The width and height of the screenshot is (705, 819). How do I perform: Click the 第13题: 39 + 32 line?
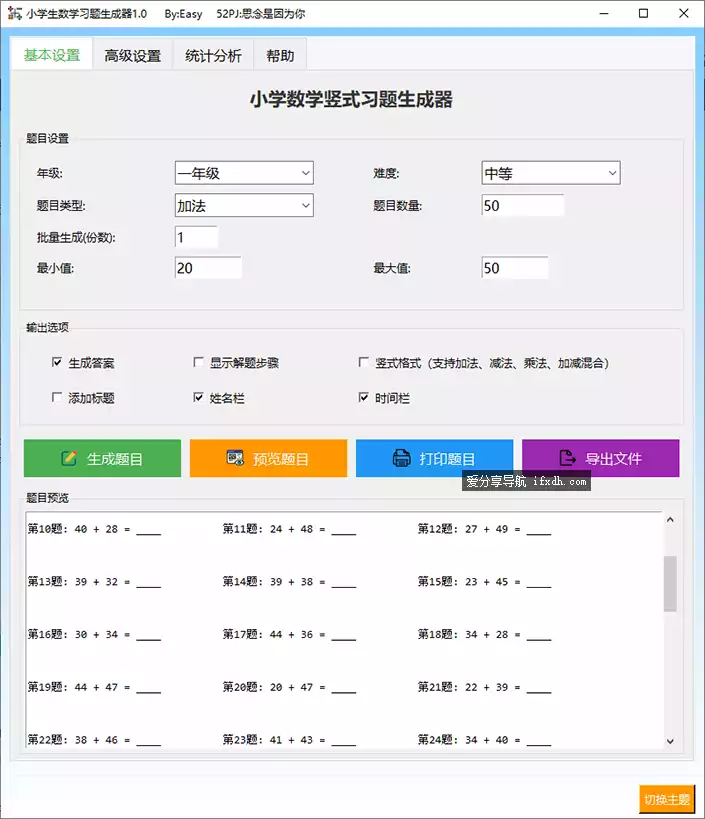pos(94,582)
